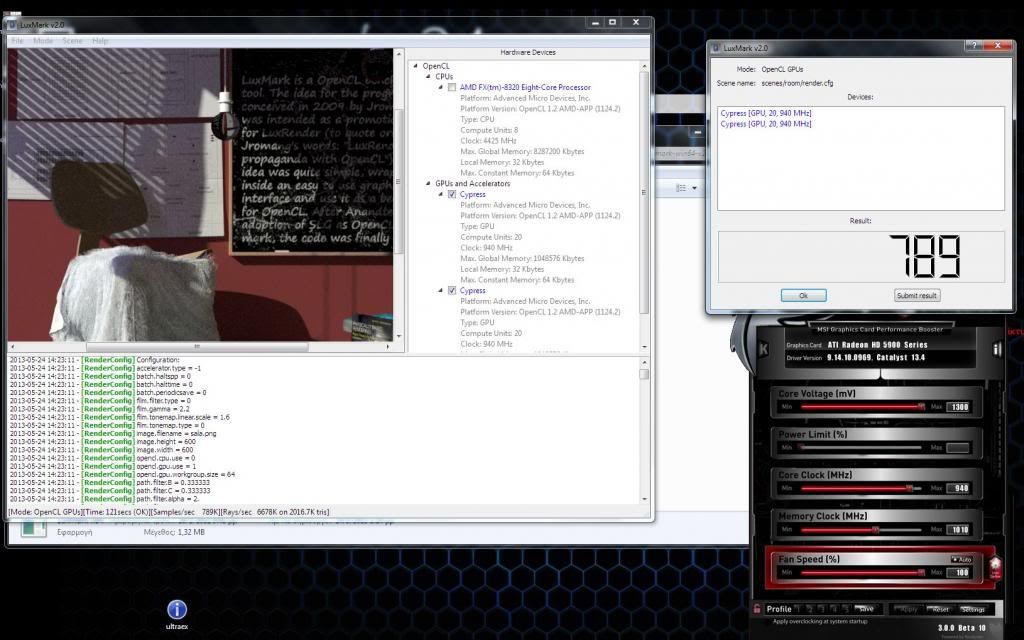
Task: Toggle the AMD FX-8320 processor checkbox
Action: point(452,87)
